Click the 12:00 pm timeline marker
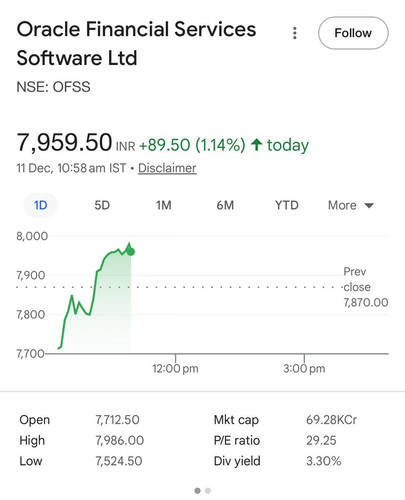 point(175,368)
